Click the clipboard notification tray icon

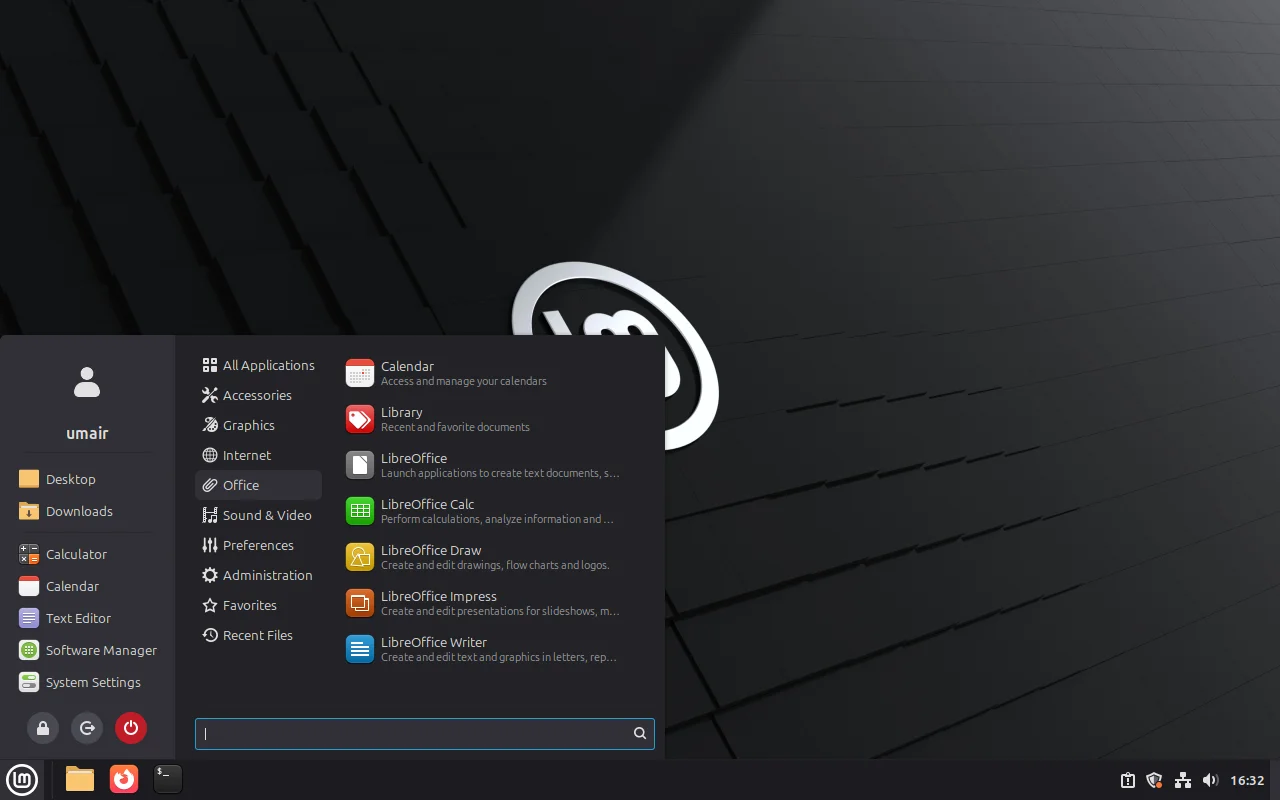tap(1127, 780)
